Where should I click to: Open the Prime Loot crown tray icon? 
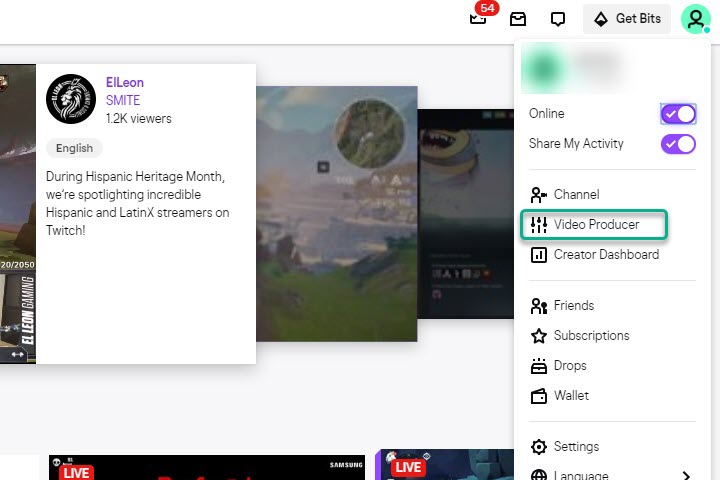(x=518, y=19)
